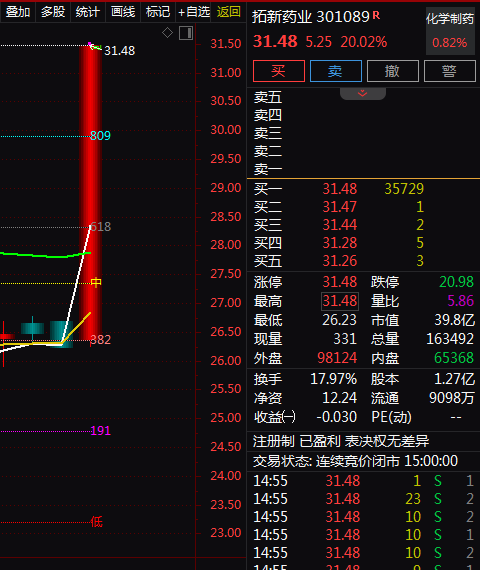This screenshot has height=570, width=480.
Task: Click the 换手 value 17.97%
Action: (x=333, y=379)
